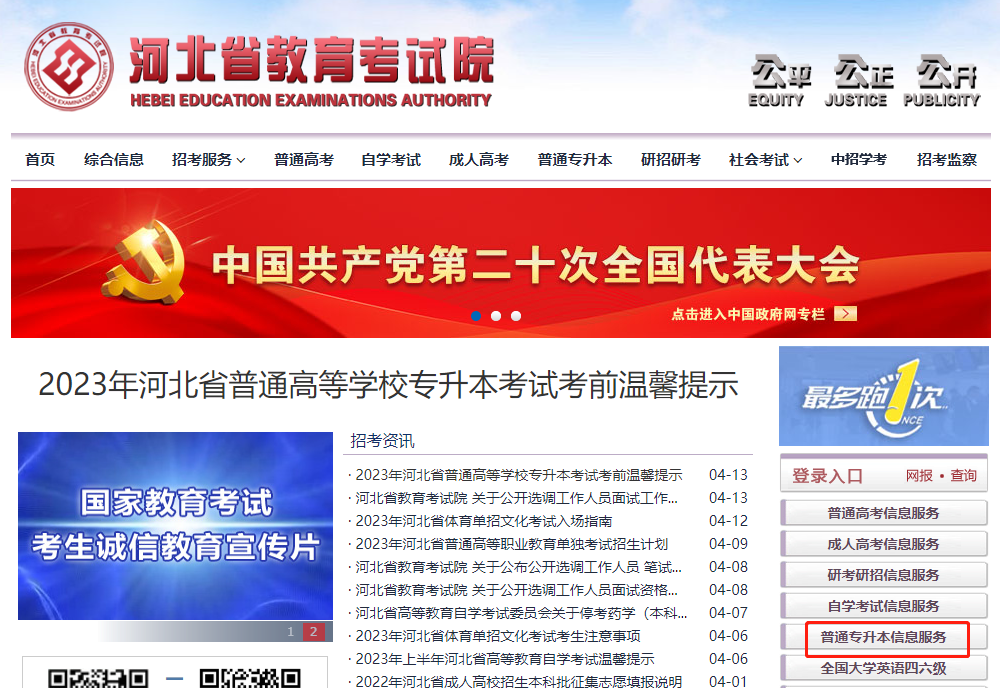The image size is (1000, 688).
Task: Open news 关于公开选调工作人员面试工作 dated 04-13
Action: click(517, 498)
